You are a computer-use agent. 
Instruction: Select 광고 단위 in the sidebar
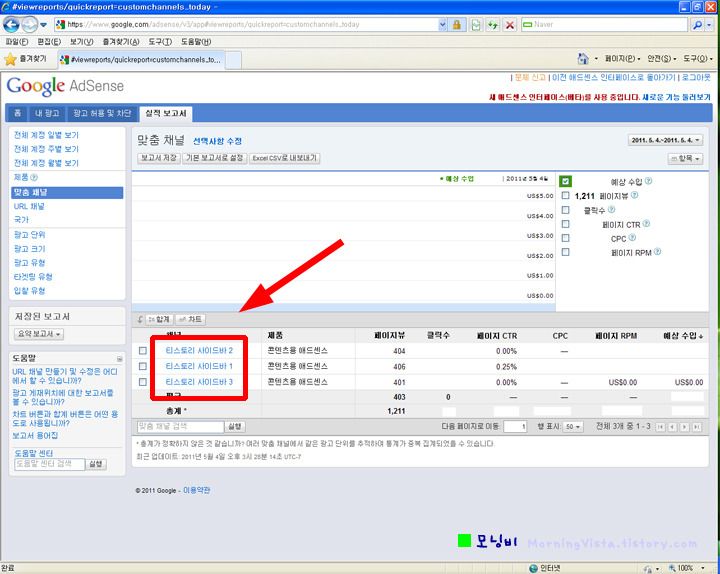point(29,235)
